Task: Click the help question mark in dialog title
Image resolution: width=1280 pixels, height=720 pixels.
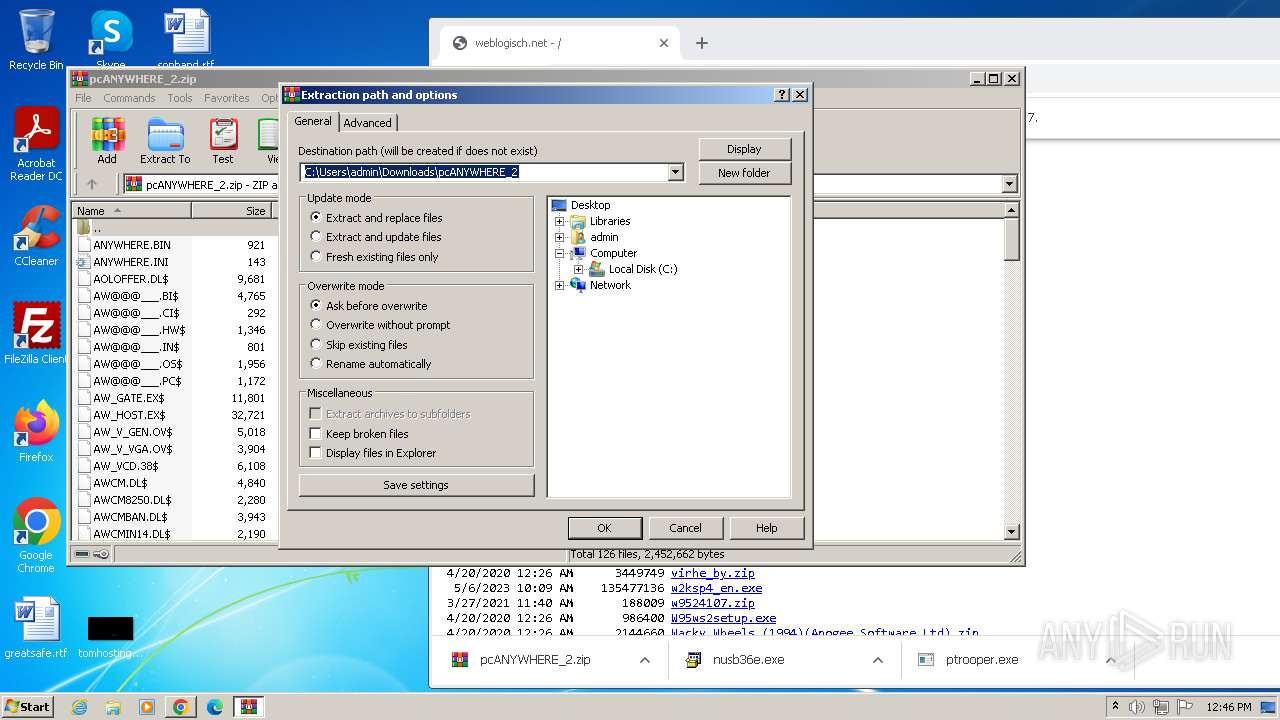Action: pyautogui.click(x=782, y=95)
